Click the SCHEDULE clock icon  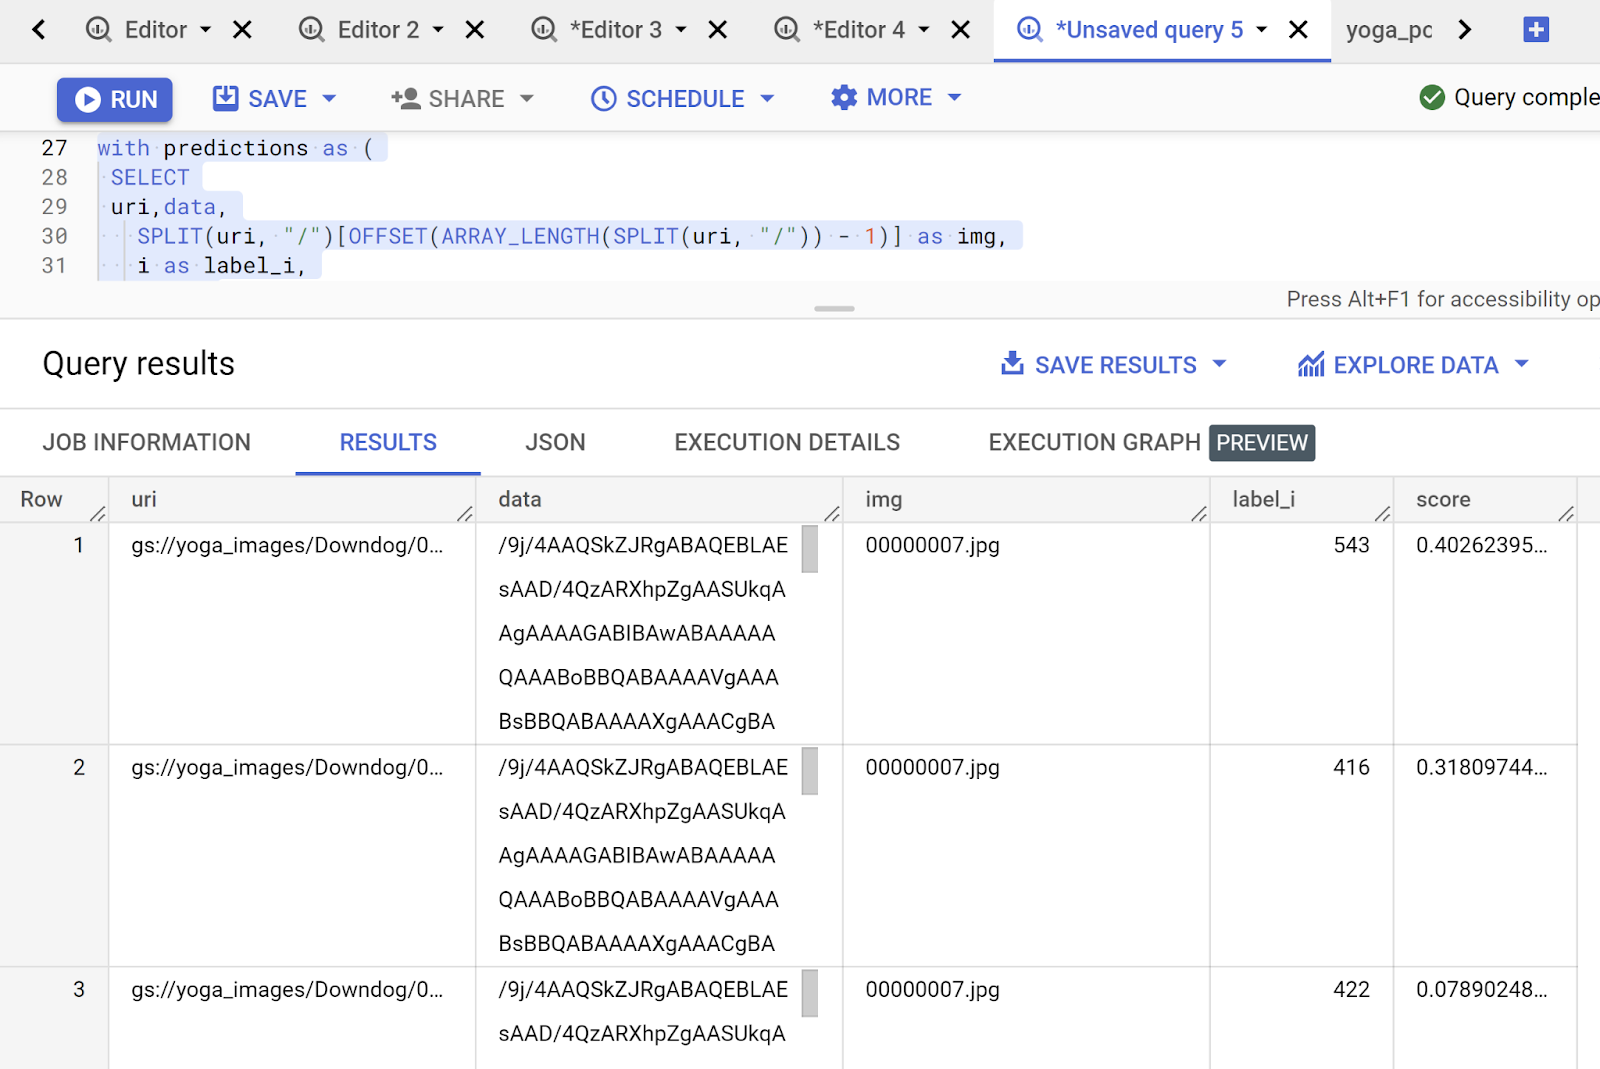tap(603, 98)
